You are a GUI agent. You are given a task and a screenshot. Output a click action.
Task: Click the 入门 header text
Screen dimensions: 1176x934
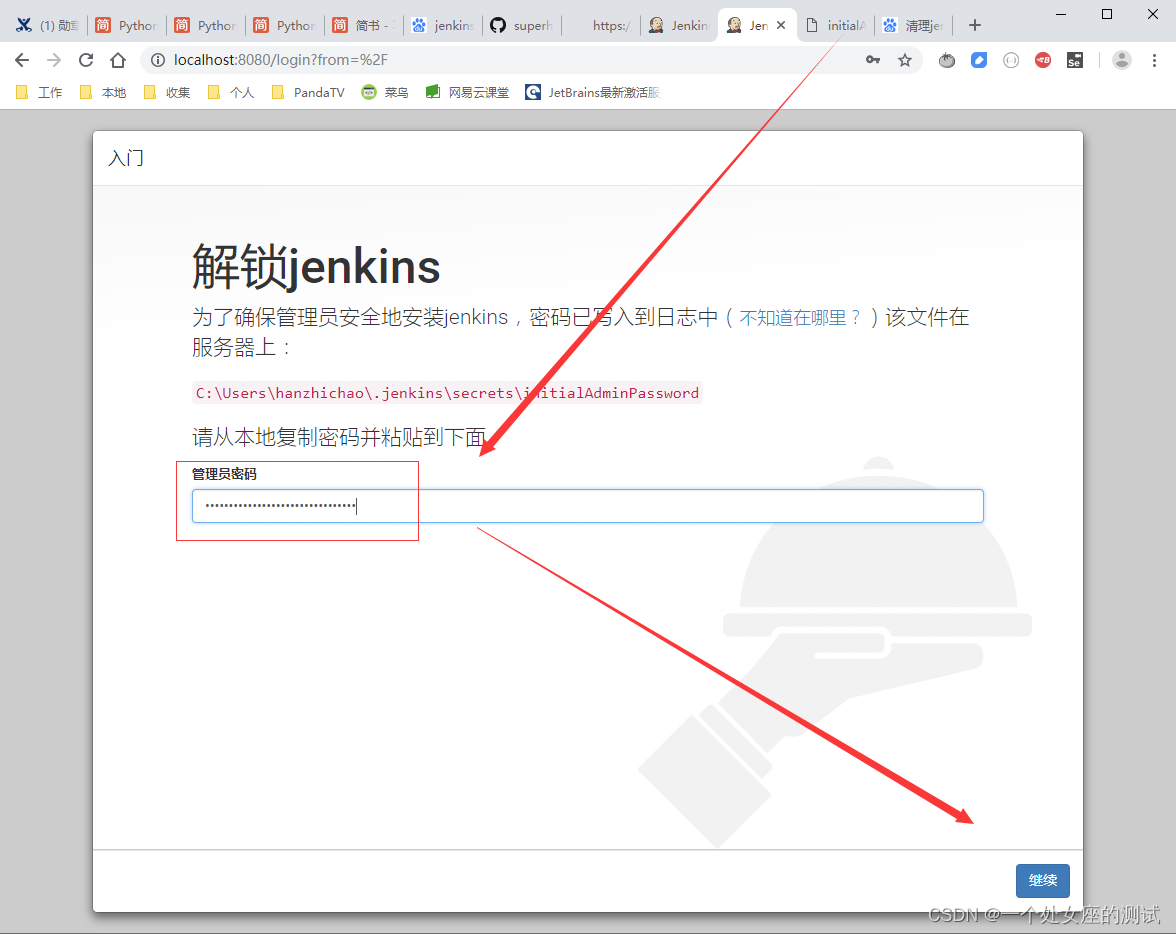tap(126, 158)
